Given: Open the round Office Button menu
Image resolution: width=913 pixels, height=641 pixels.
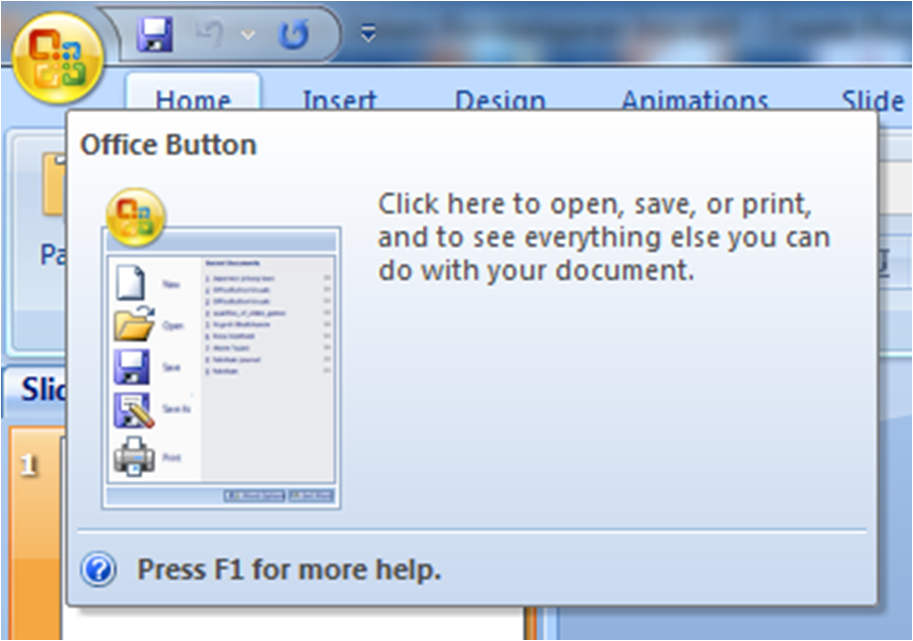Looking at the screenshot, I should tap(57, 58).
